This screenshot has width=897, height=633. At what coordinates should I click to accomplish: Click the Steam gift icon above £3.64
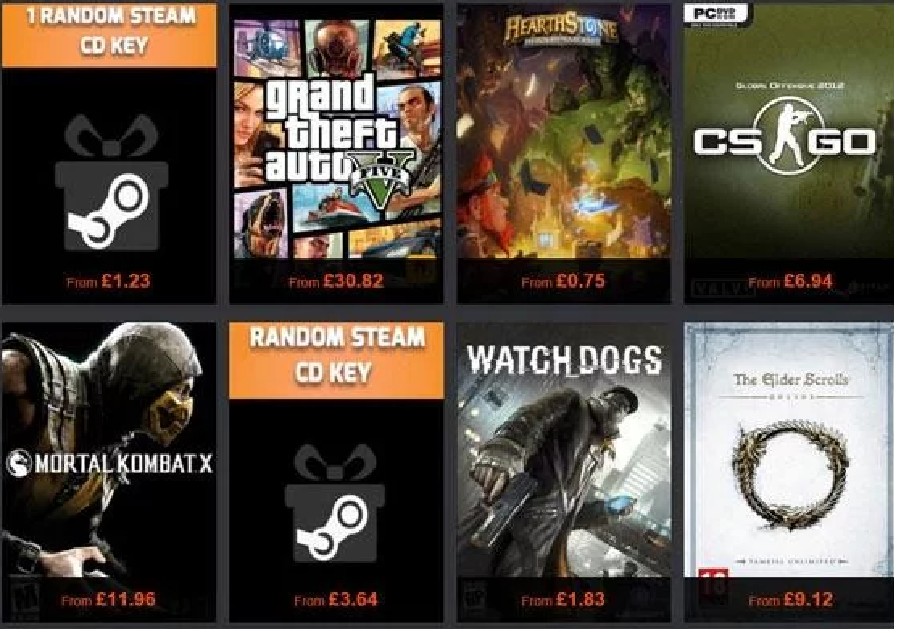click(x=335, y=503)
